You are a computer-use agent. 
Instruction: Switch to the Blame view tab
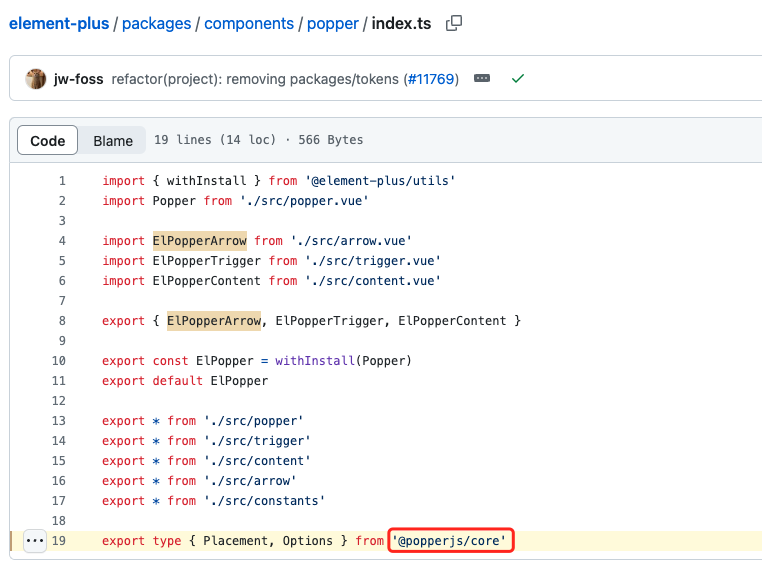click(x=113, y=141)
